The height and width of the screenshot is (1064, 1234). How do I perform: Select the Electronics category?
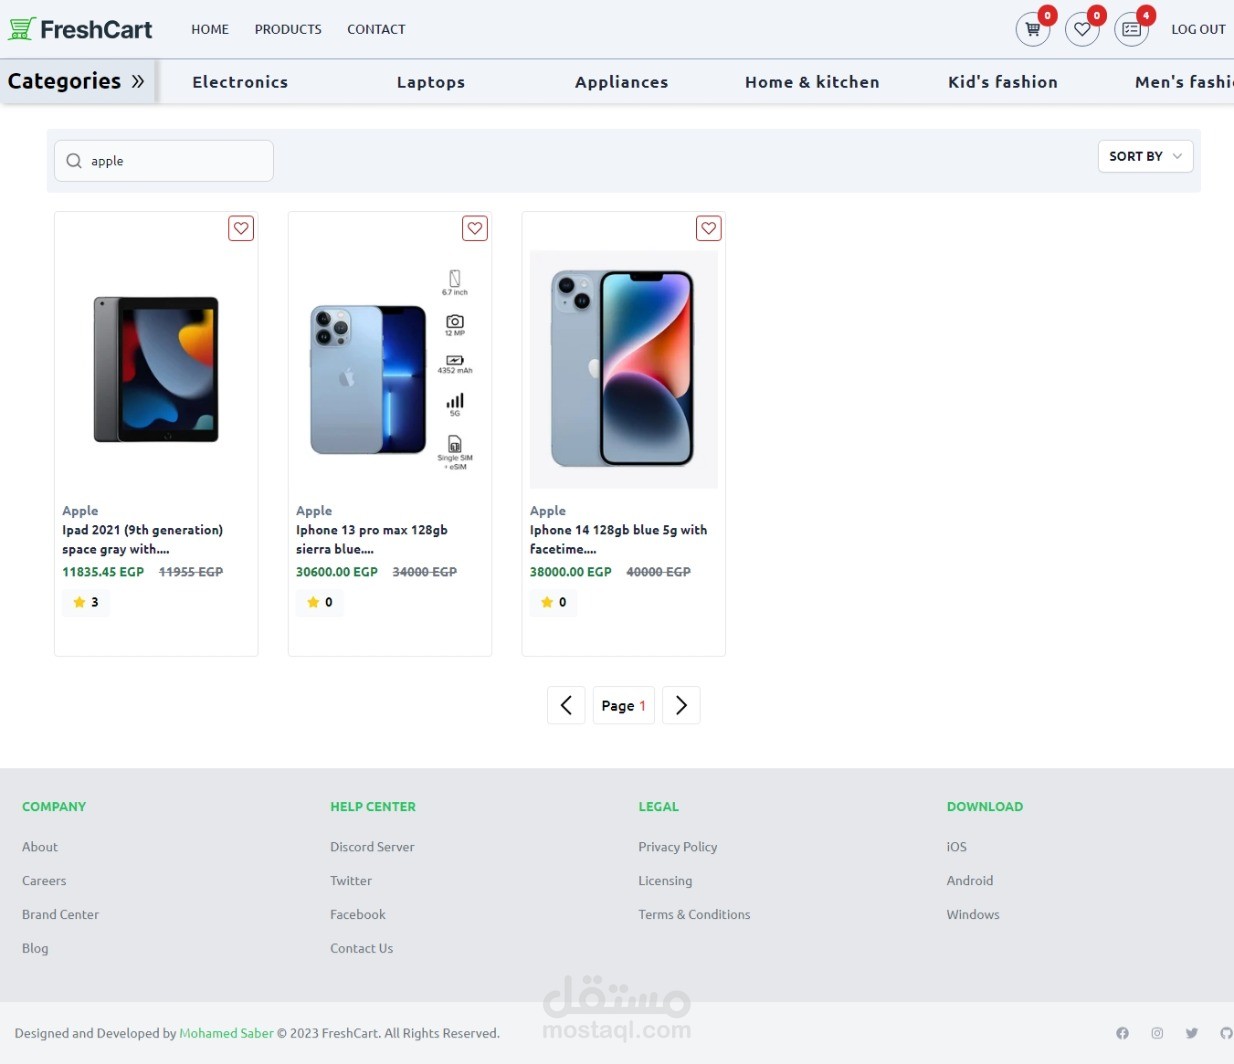pos(240,82)
